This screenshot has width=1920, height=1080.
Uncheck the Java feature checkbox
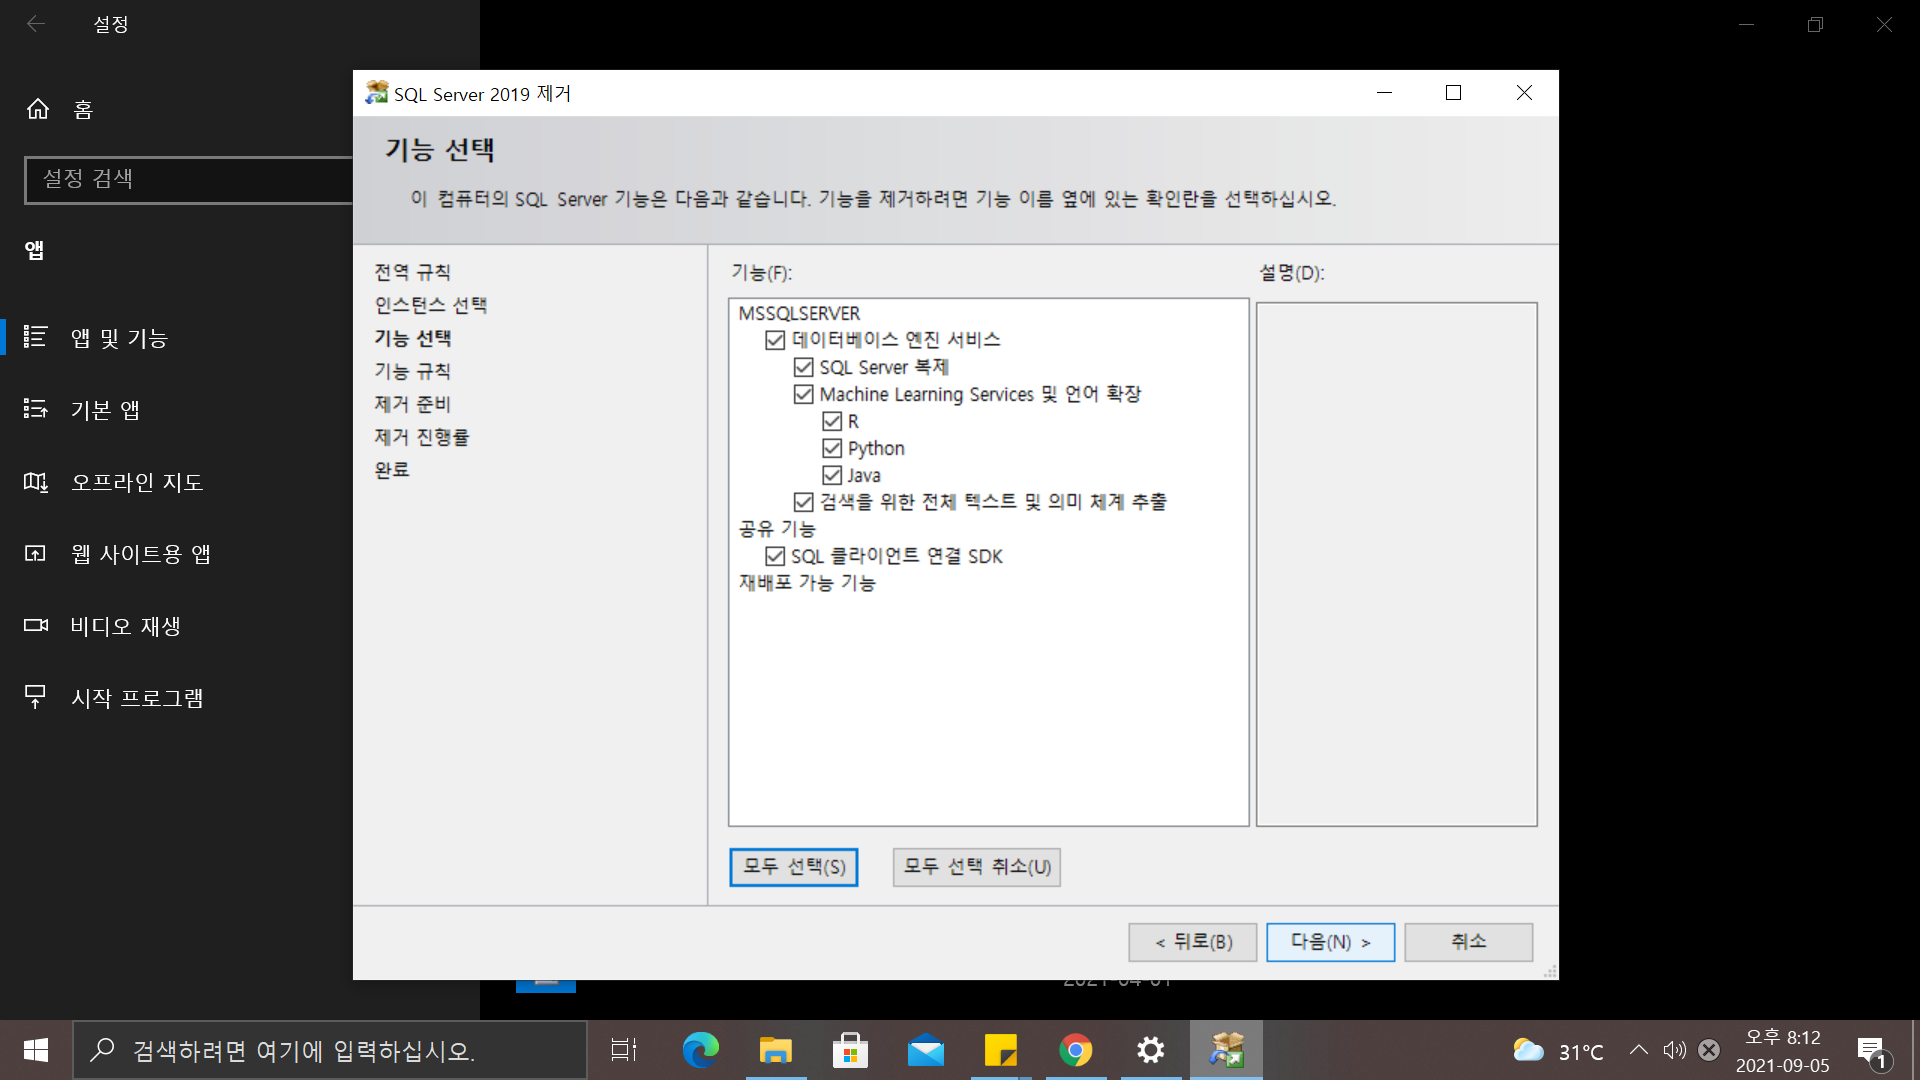[832, 475]
